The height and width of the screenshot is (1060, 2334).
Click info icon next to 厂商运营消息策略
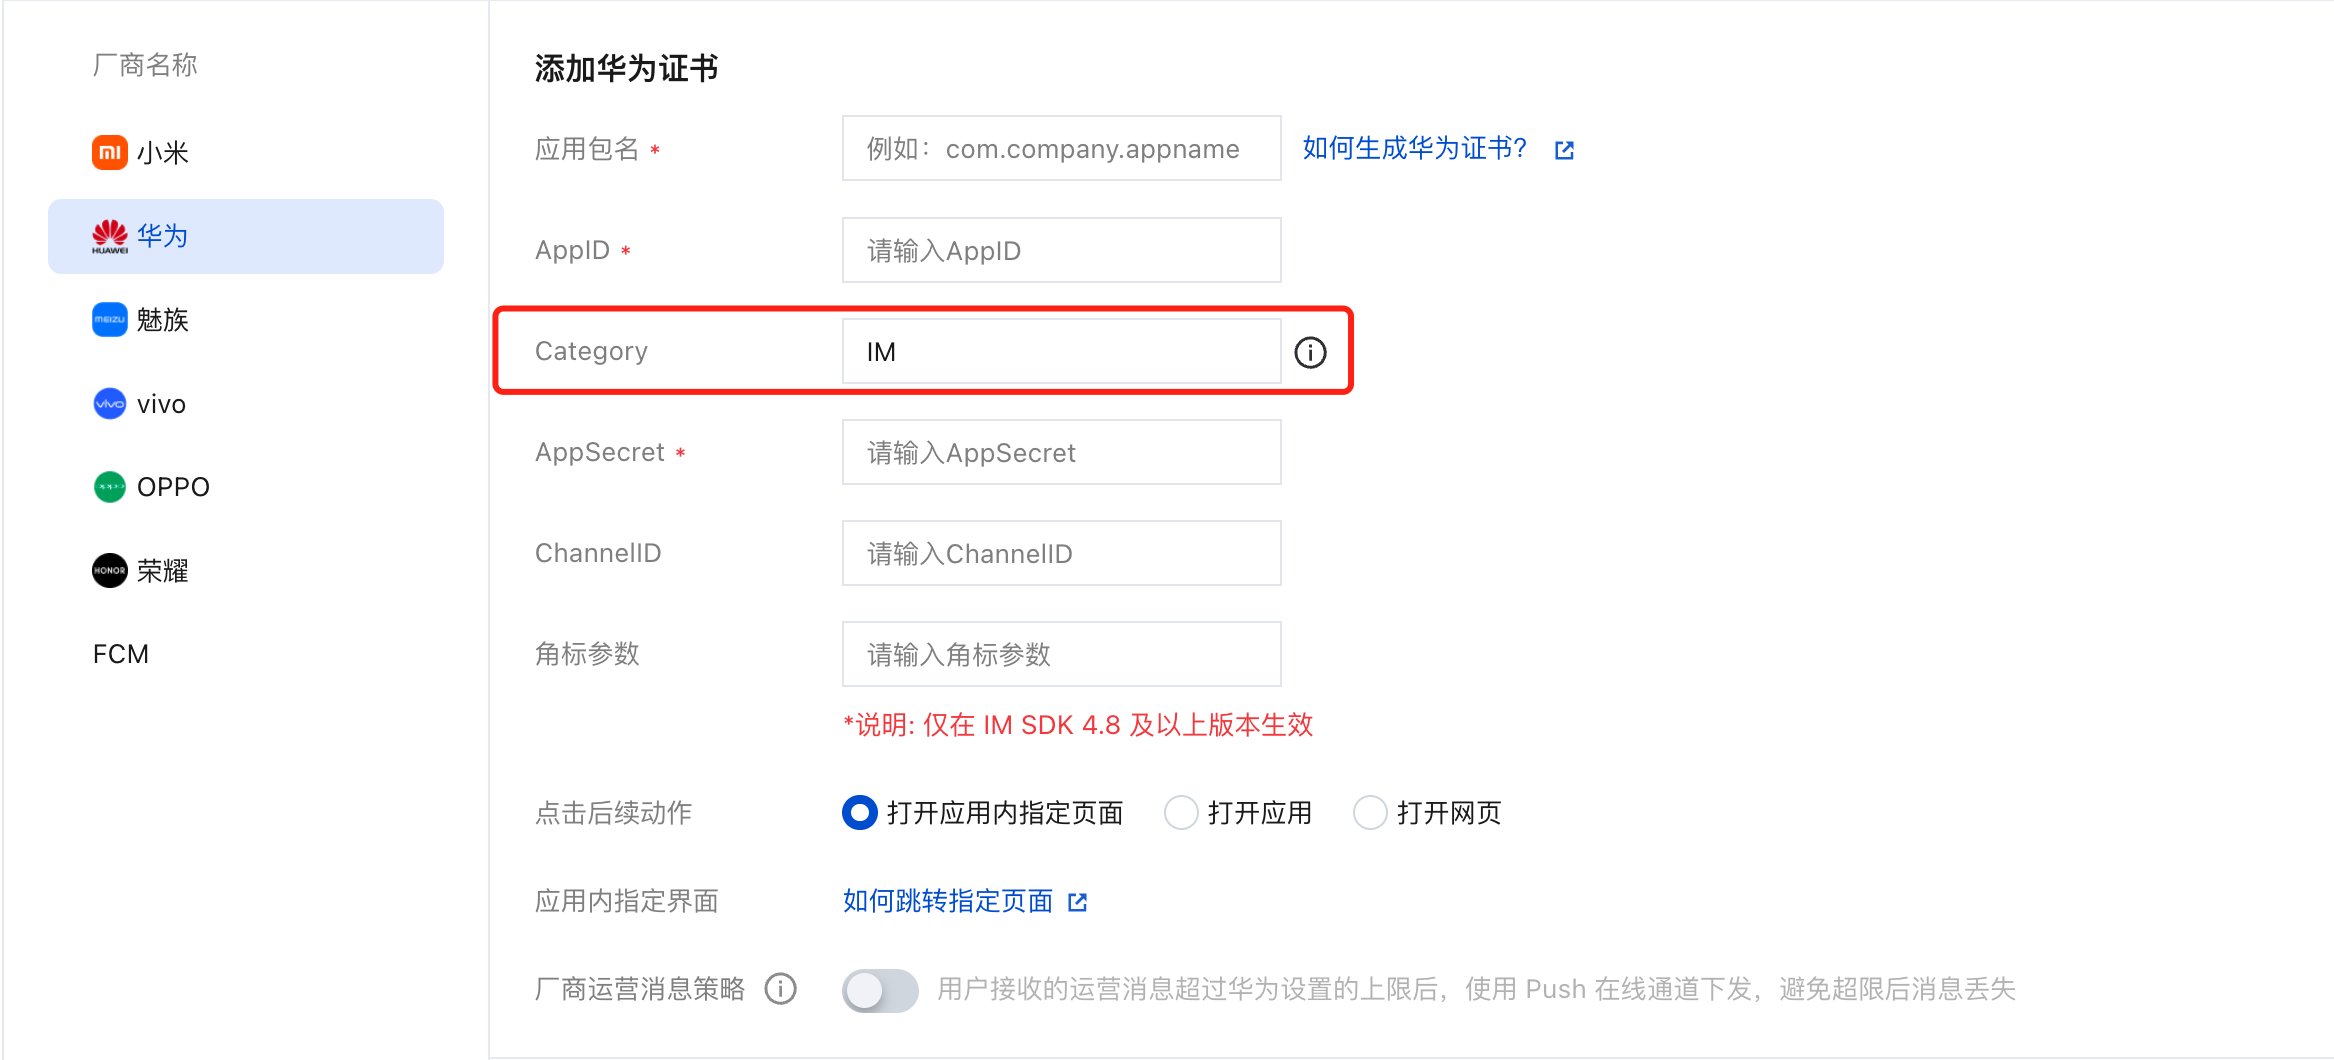pyautogui.click(x=781, y=989)
